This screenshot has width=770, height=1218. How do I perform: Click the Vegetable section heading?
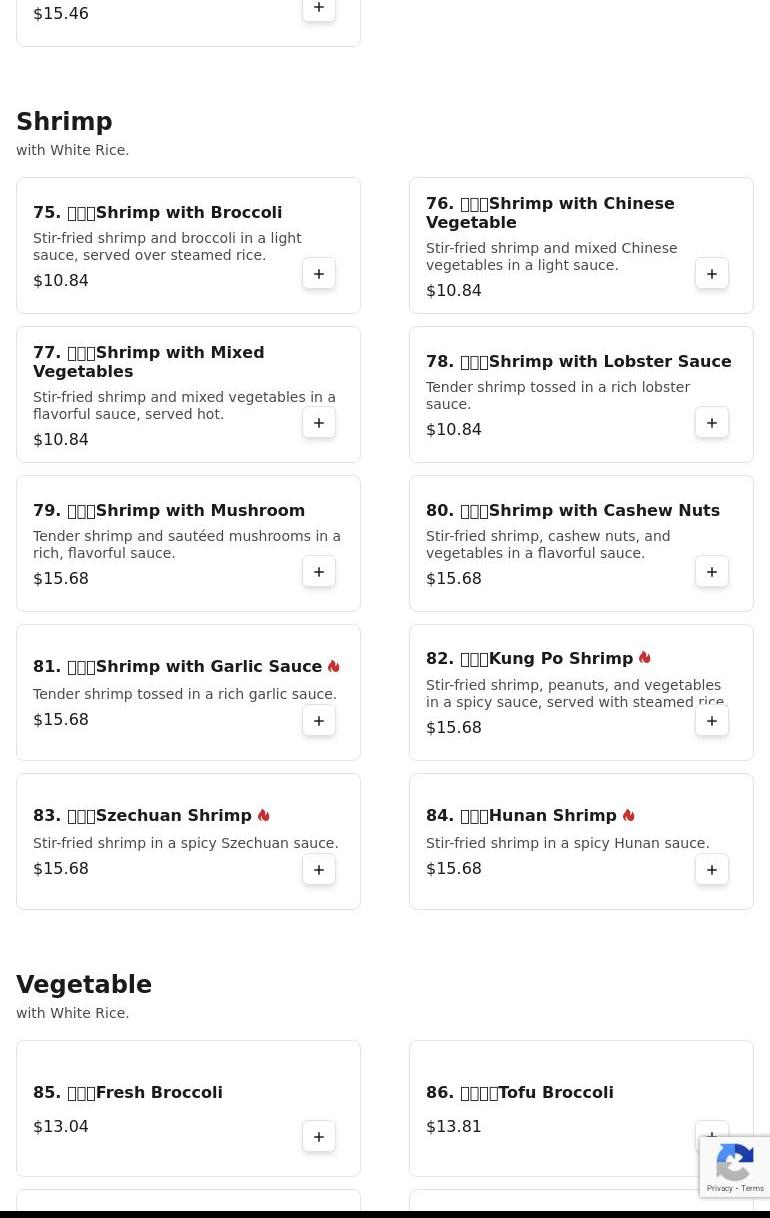pyautogui.click(x=84, y=985)
